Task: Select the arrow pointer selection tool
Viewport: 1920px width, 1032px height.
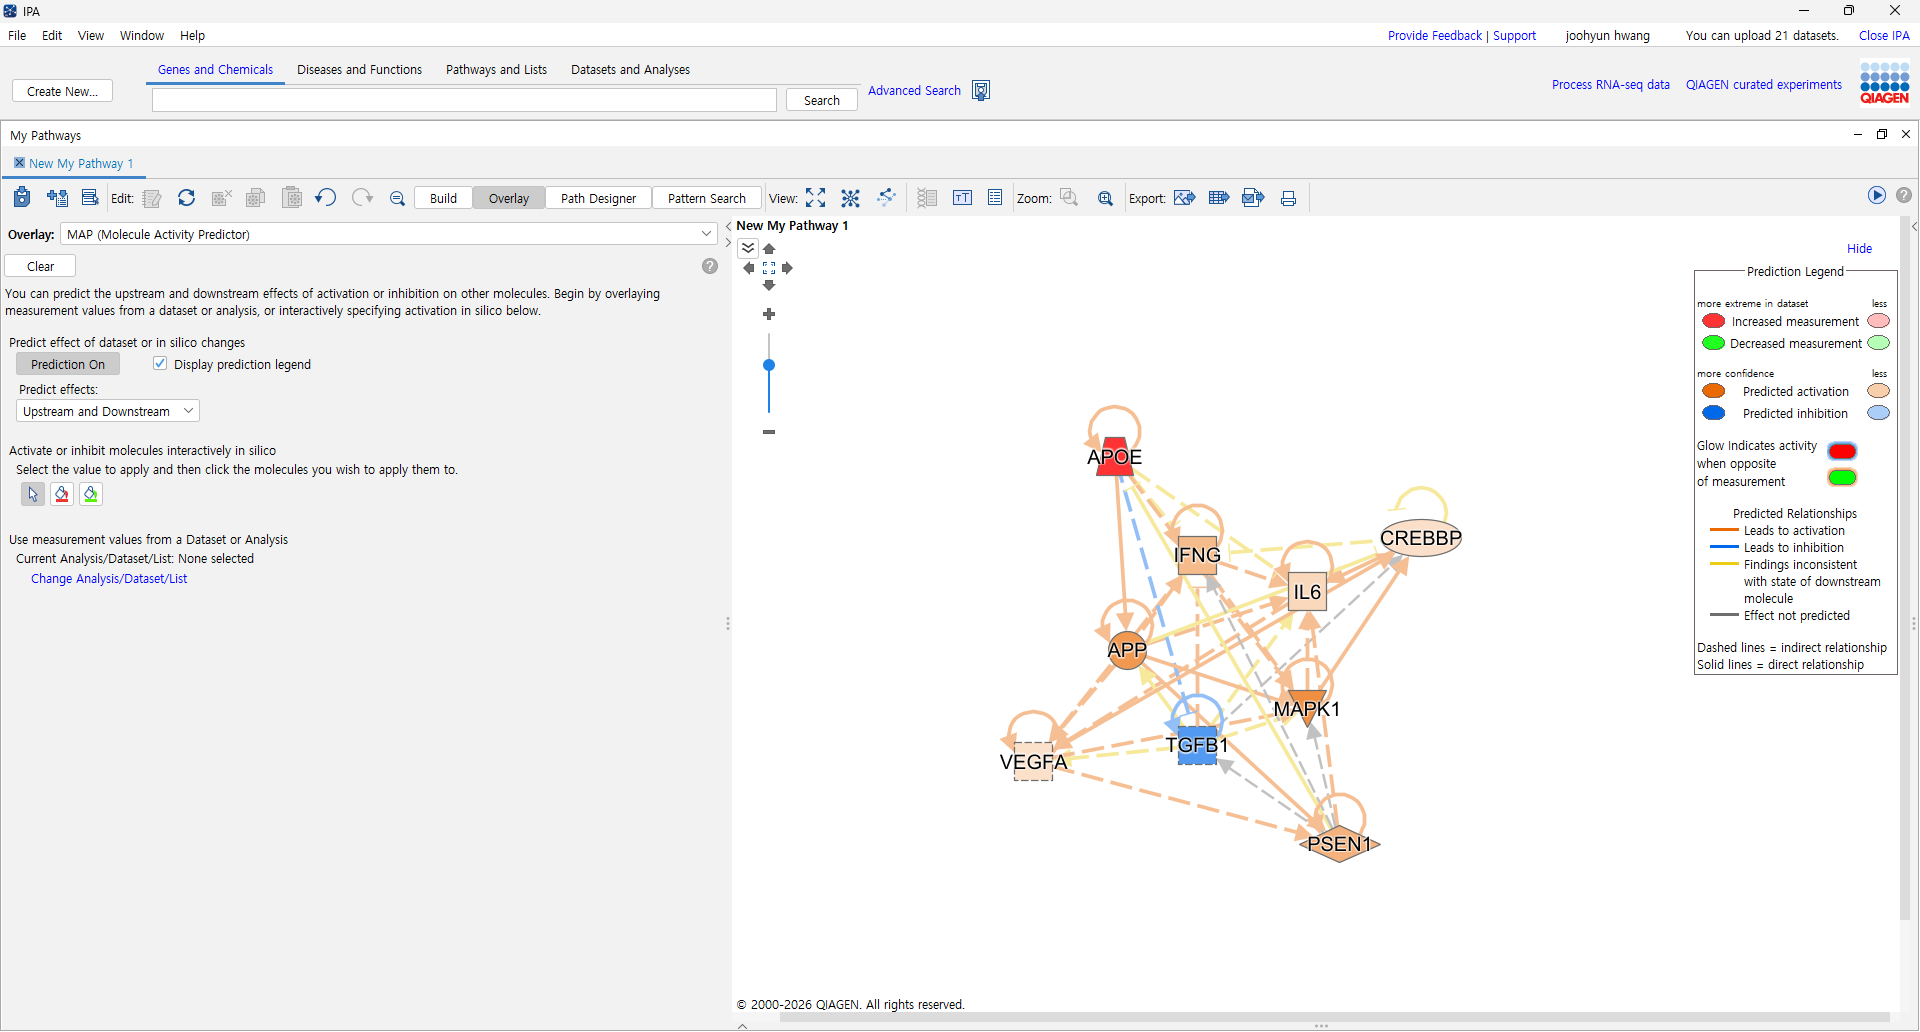Action: (x=33, y=494)
